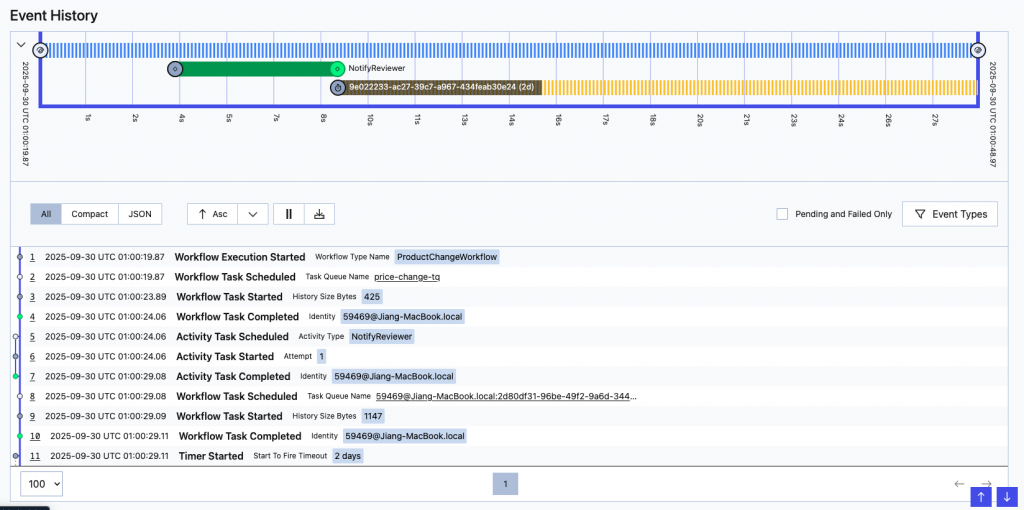Select Timer Started event row
The height and width of the screenshot is (510, 1024).
[511, 456]
